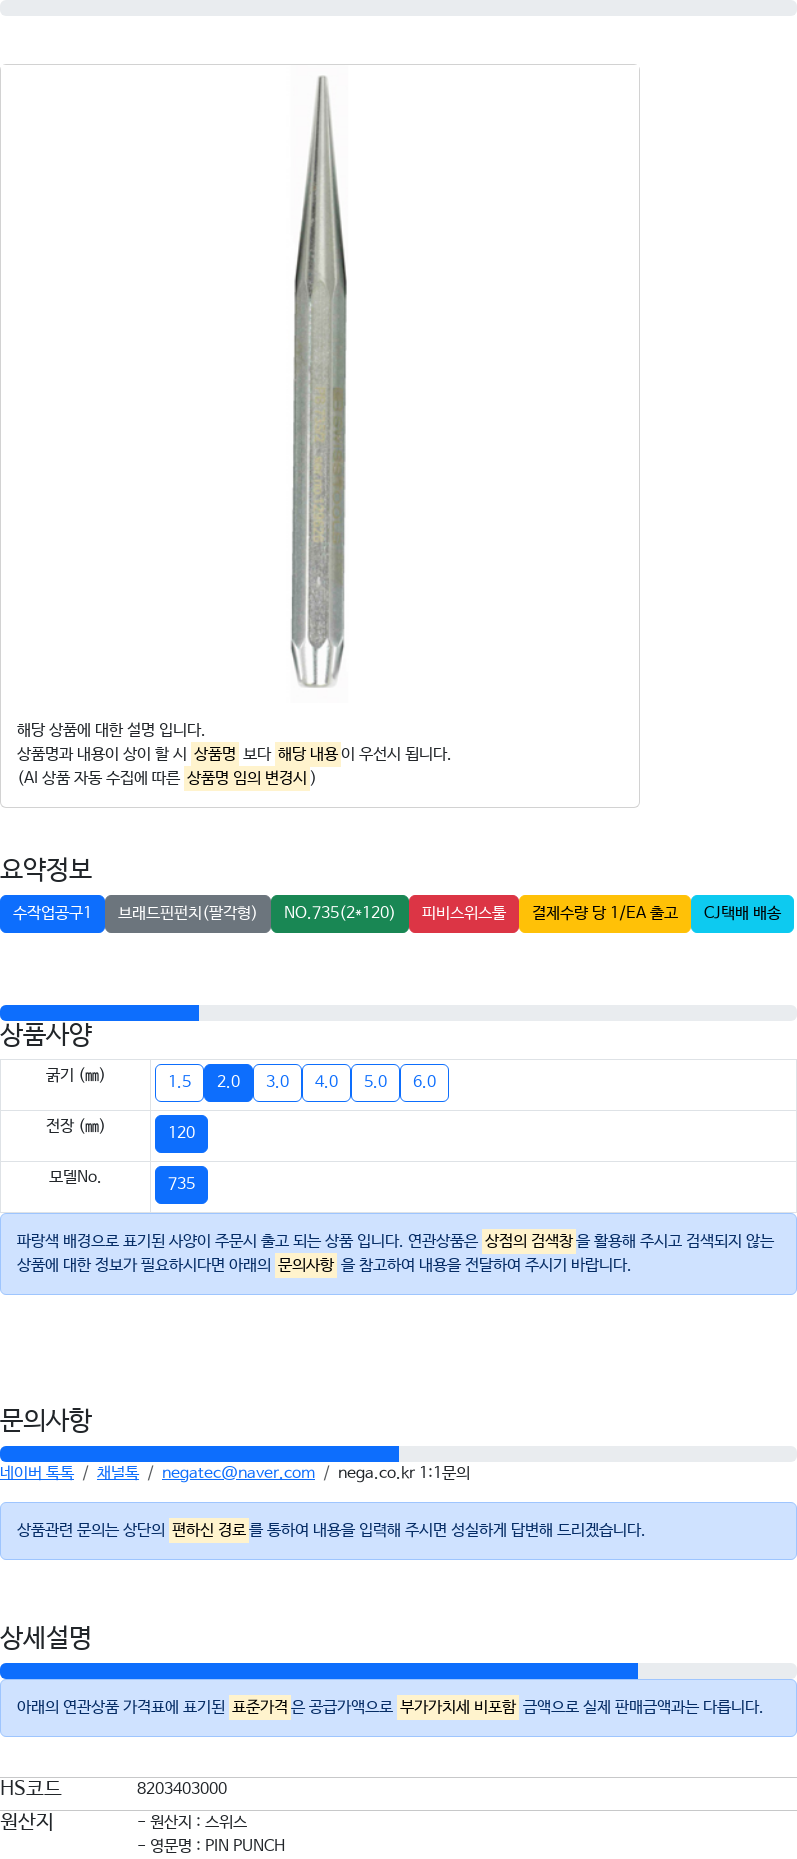Click the 문의사항 progress bar
The height and width of the screenshot is (1859, 797).
tap(398, 1454)
